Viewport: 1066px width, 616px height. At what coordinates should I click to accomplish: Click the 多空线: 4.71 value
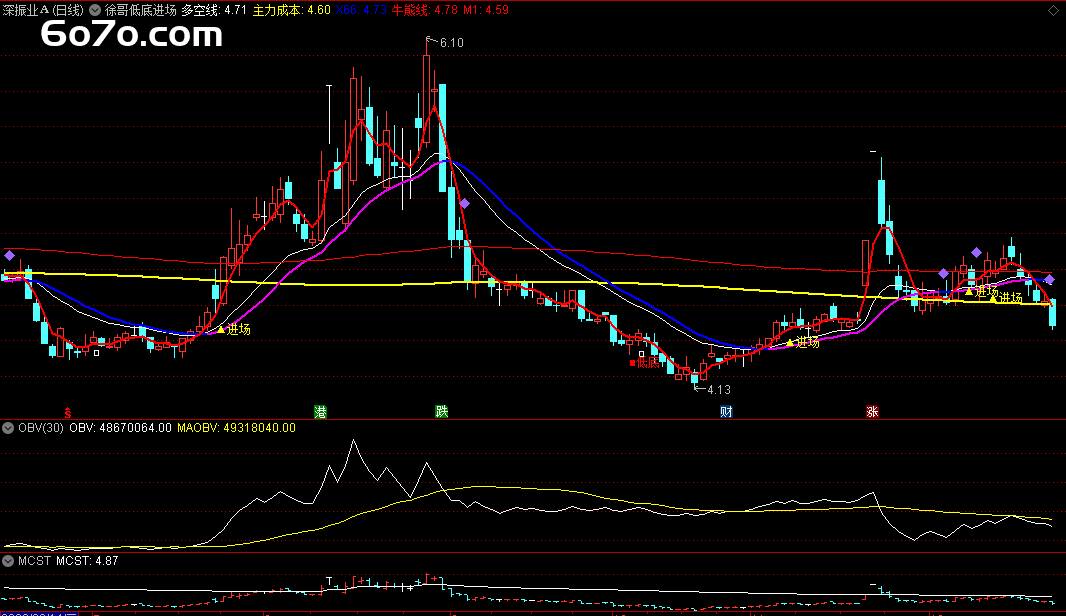click(x=214, y=10)
